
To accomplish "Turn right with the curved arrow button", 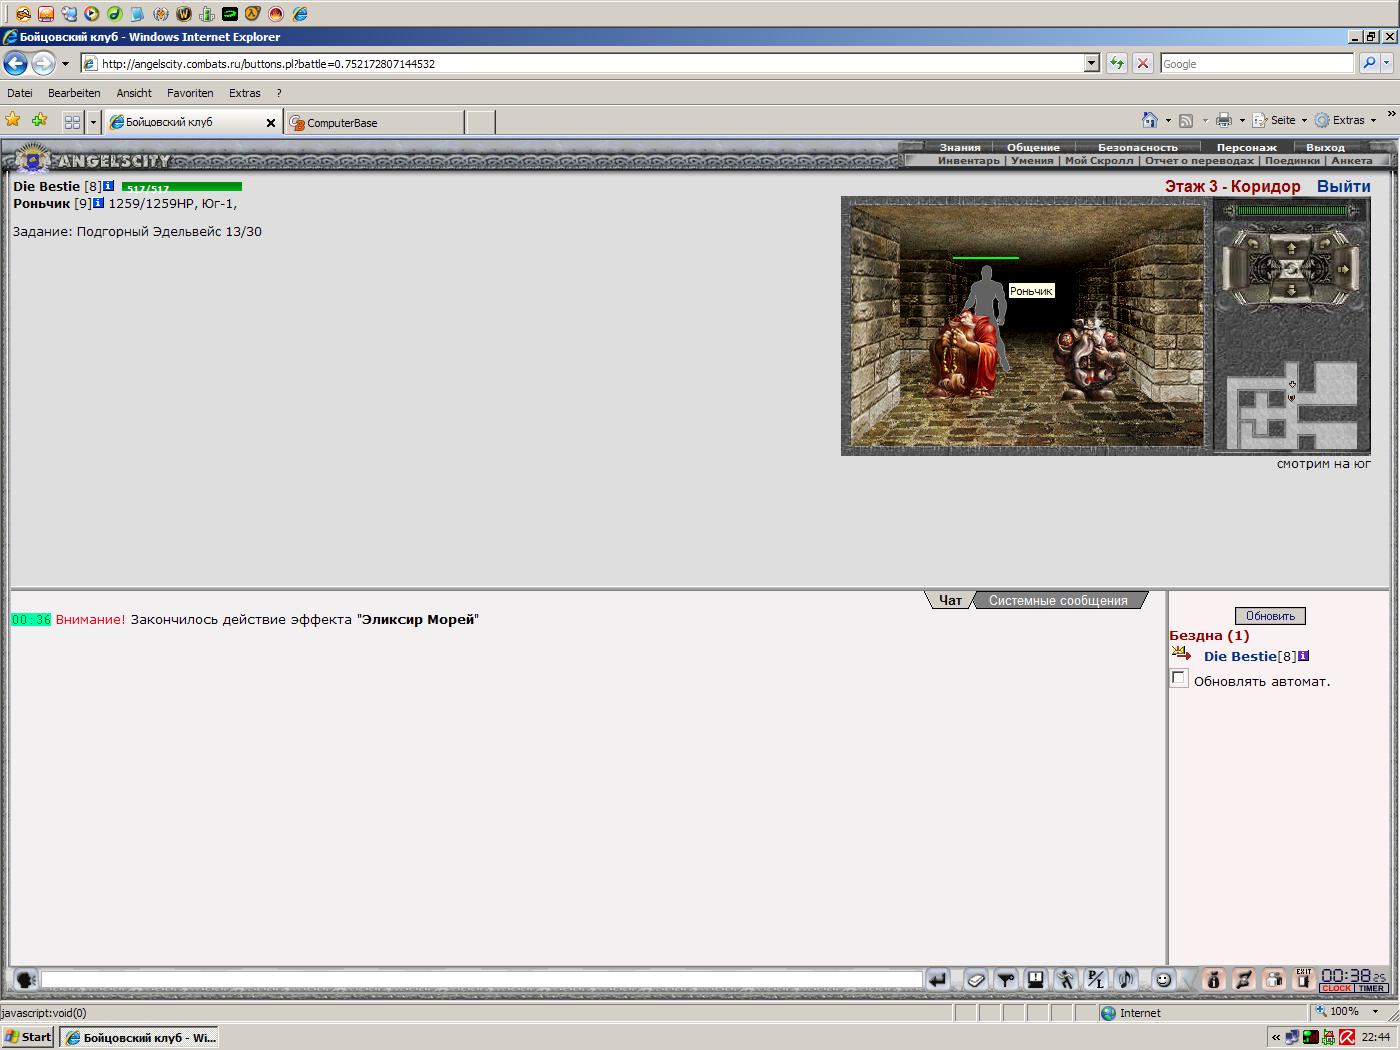I will [1325, 244].
